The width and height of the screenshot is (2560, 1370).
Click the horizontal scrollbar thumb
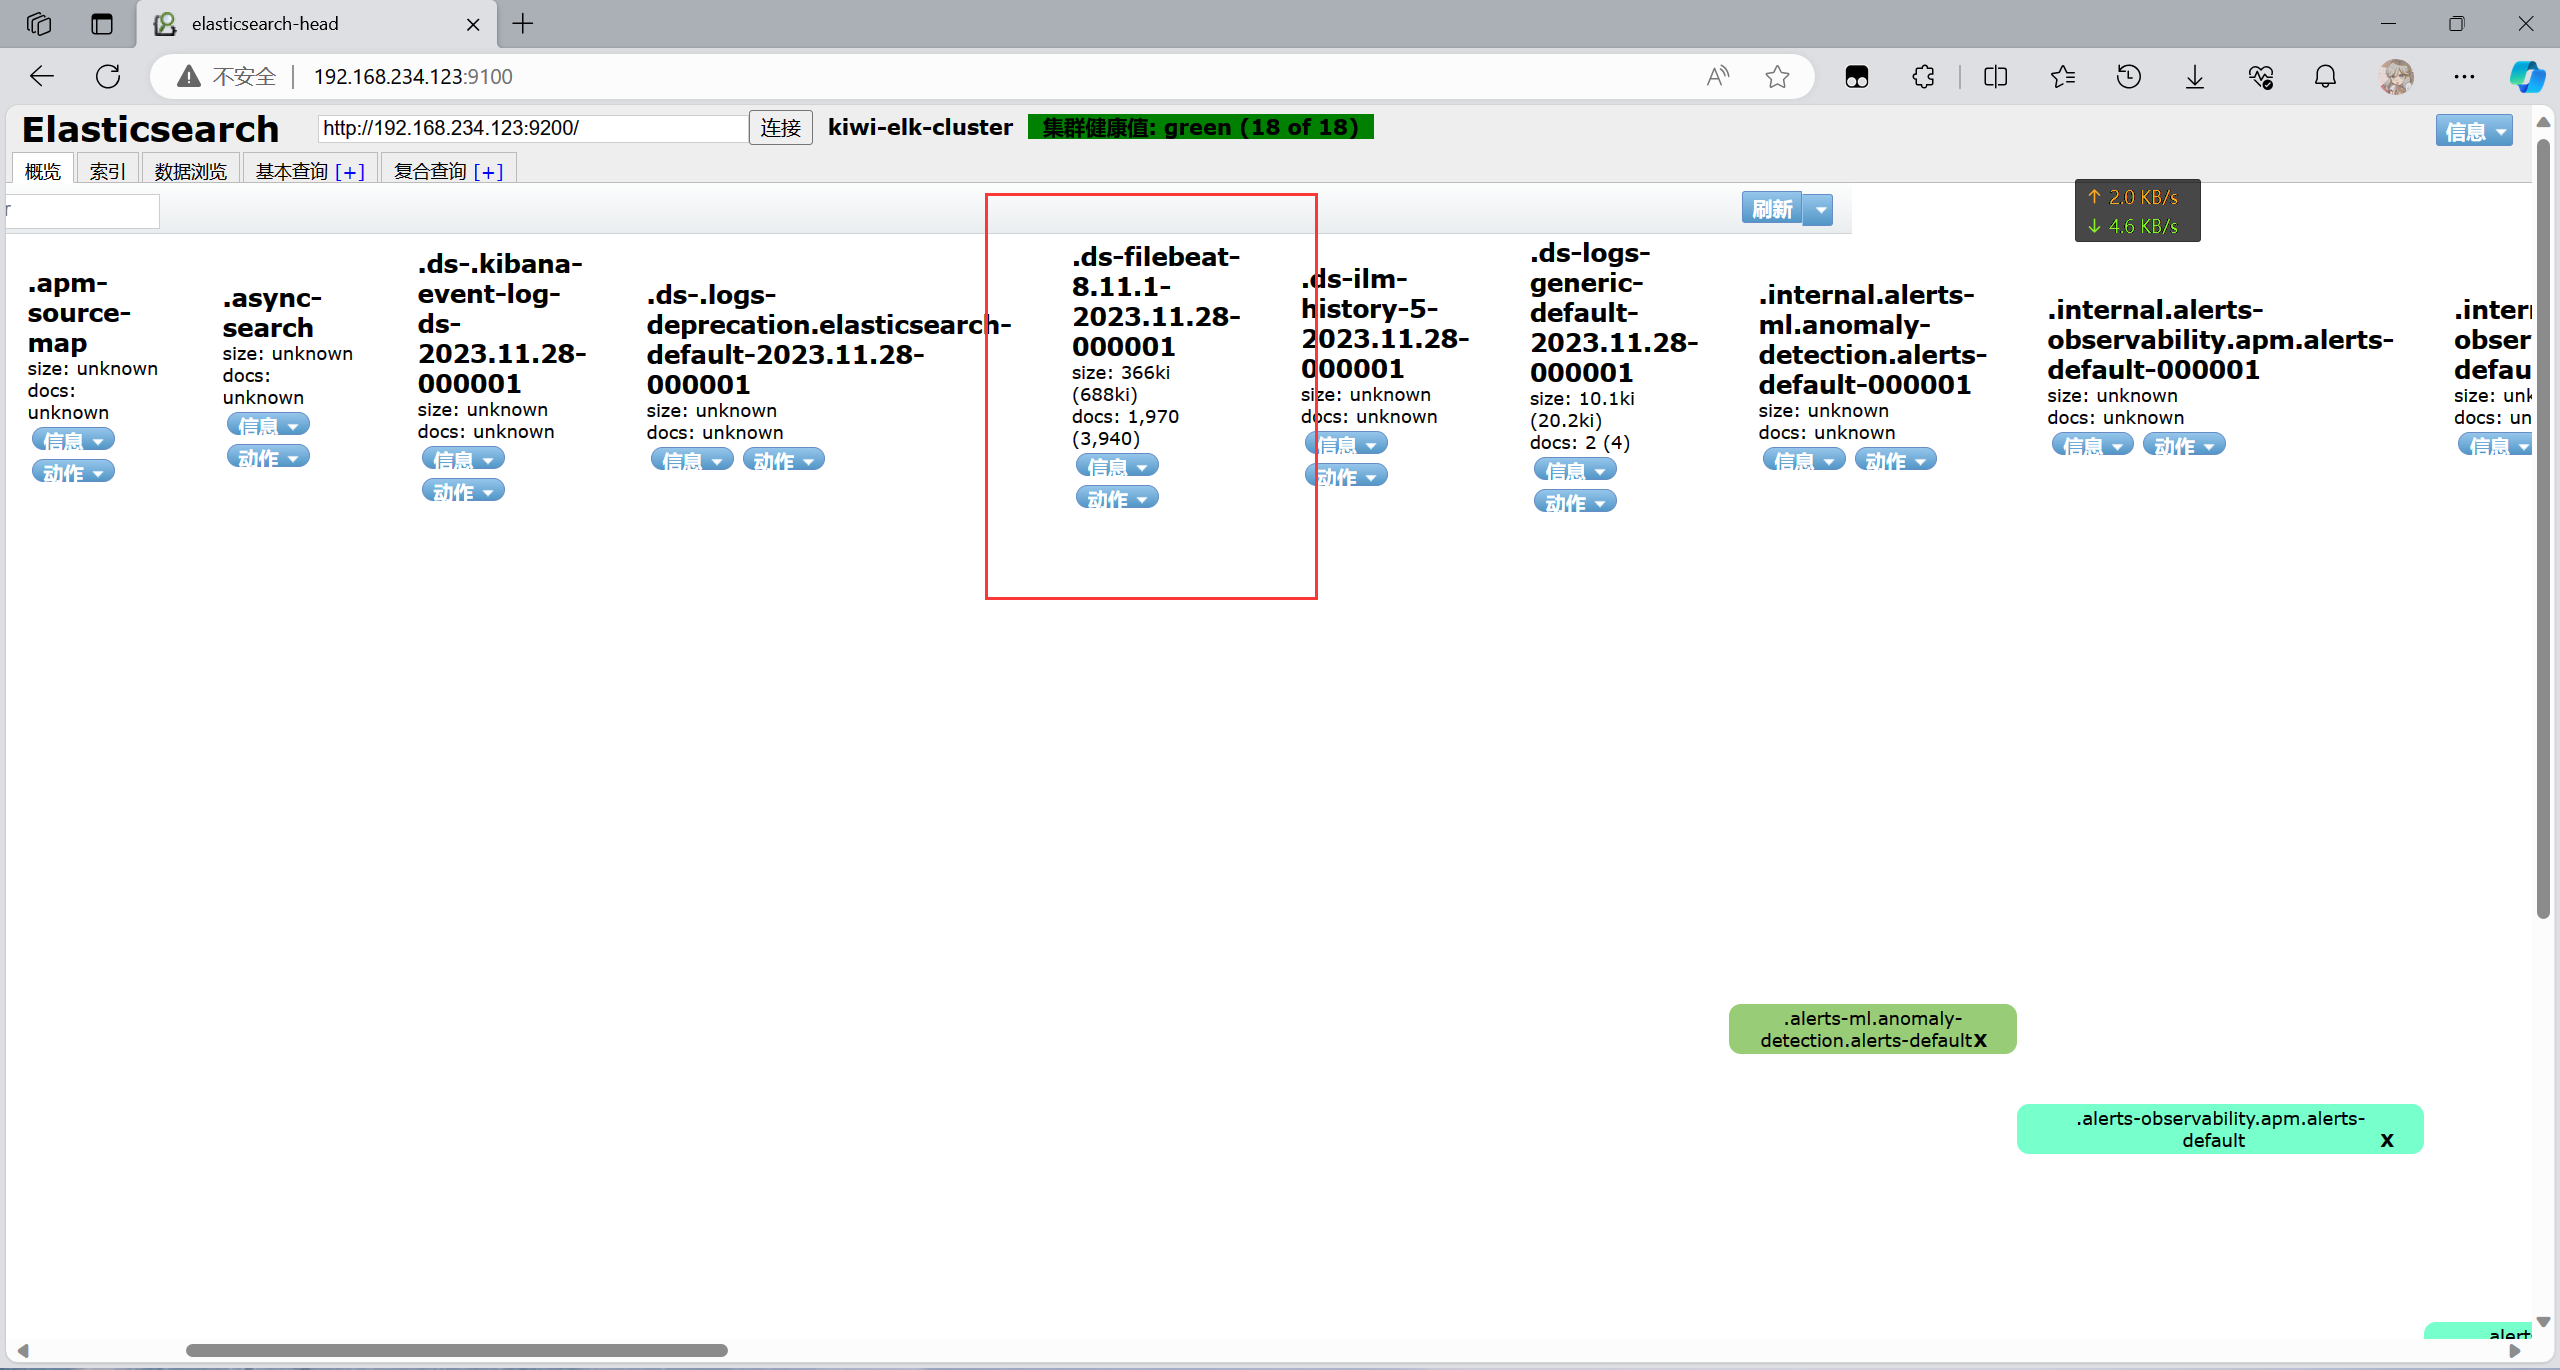(x=456, y=1350)
